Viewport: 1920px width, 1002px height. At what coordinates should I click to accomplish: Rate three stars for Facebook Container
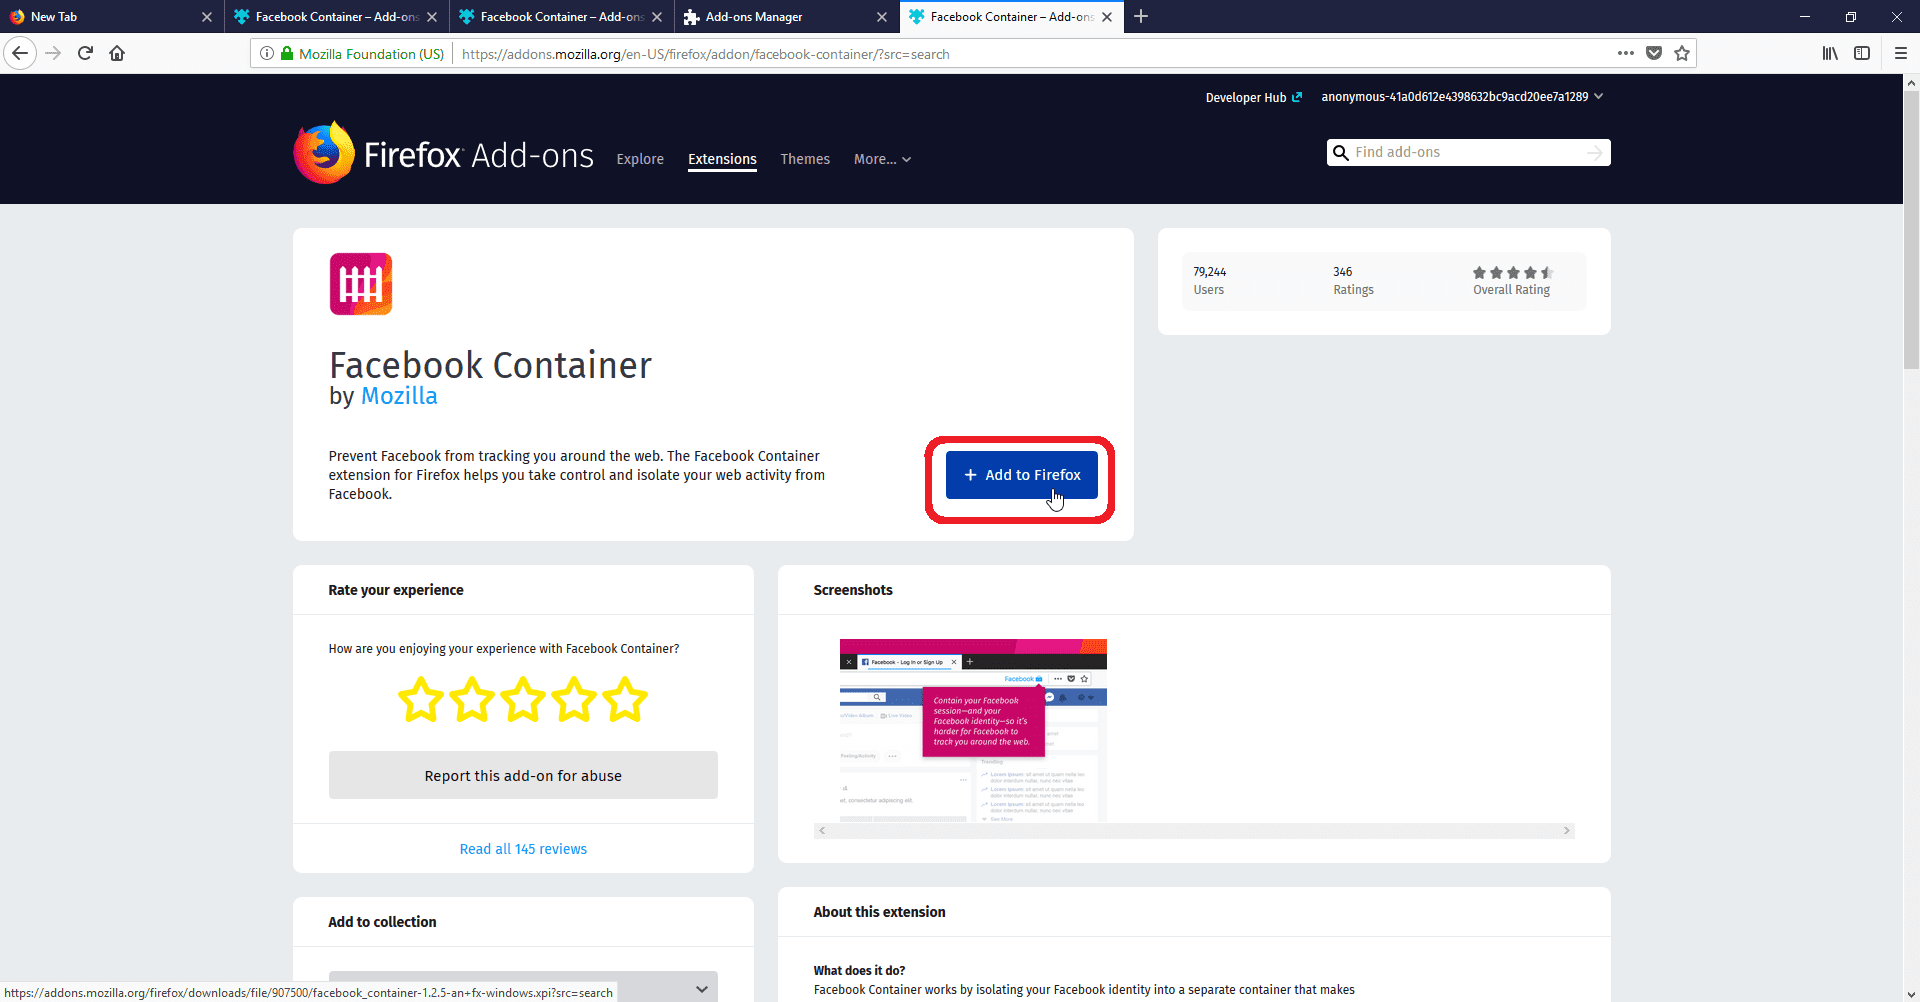coord(523,699)
